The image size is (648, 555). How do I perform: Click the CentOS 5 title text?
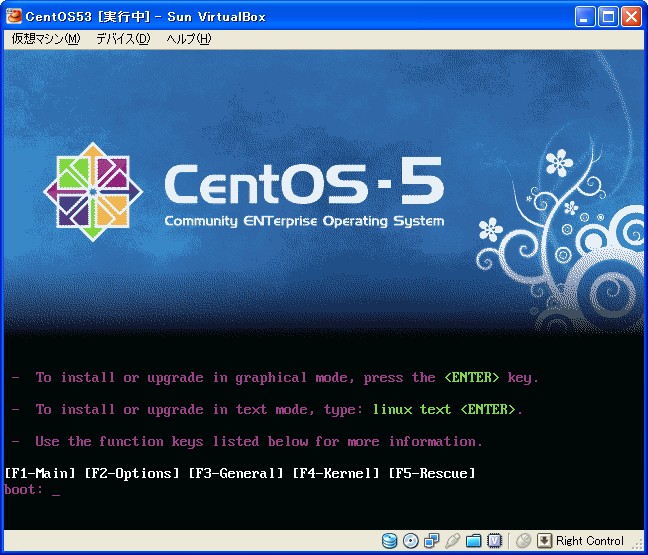305,183
